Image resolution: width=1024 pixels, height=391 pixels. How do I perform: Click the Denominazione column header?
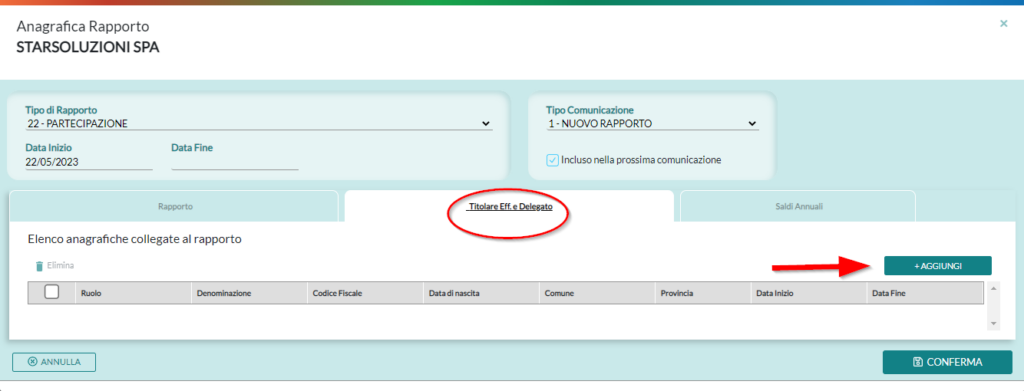click(249, 293)
